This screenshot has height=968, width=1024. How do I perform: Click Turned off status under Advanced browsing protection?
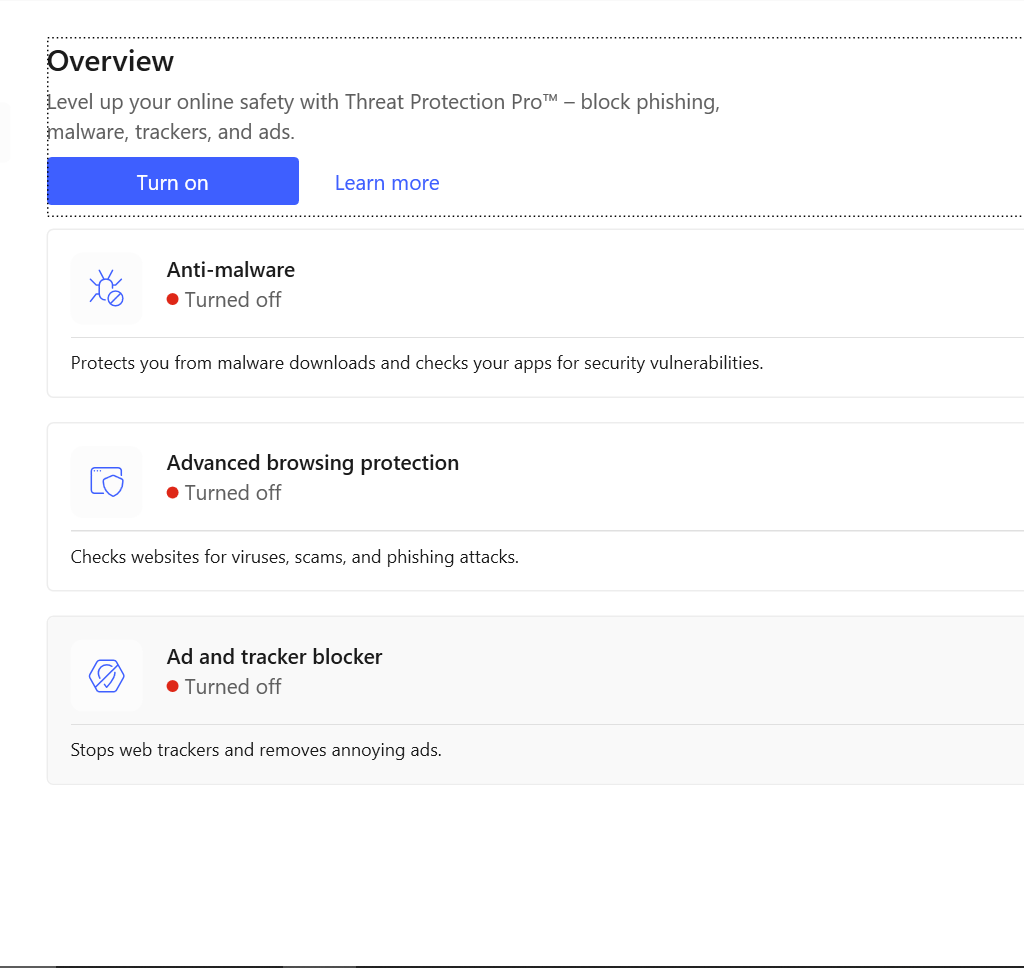pos(224,493)
